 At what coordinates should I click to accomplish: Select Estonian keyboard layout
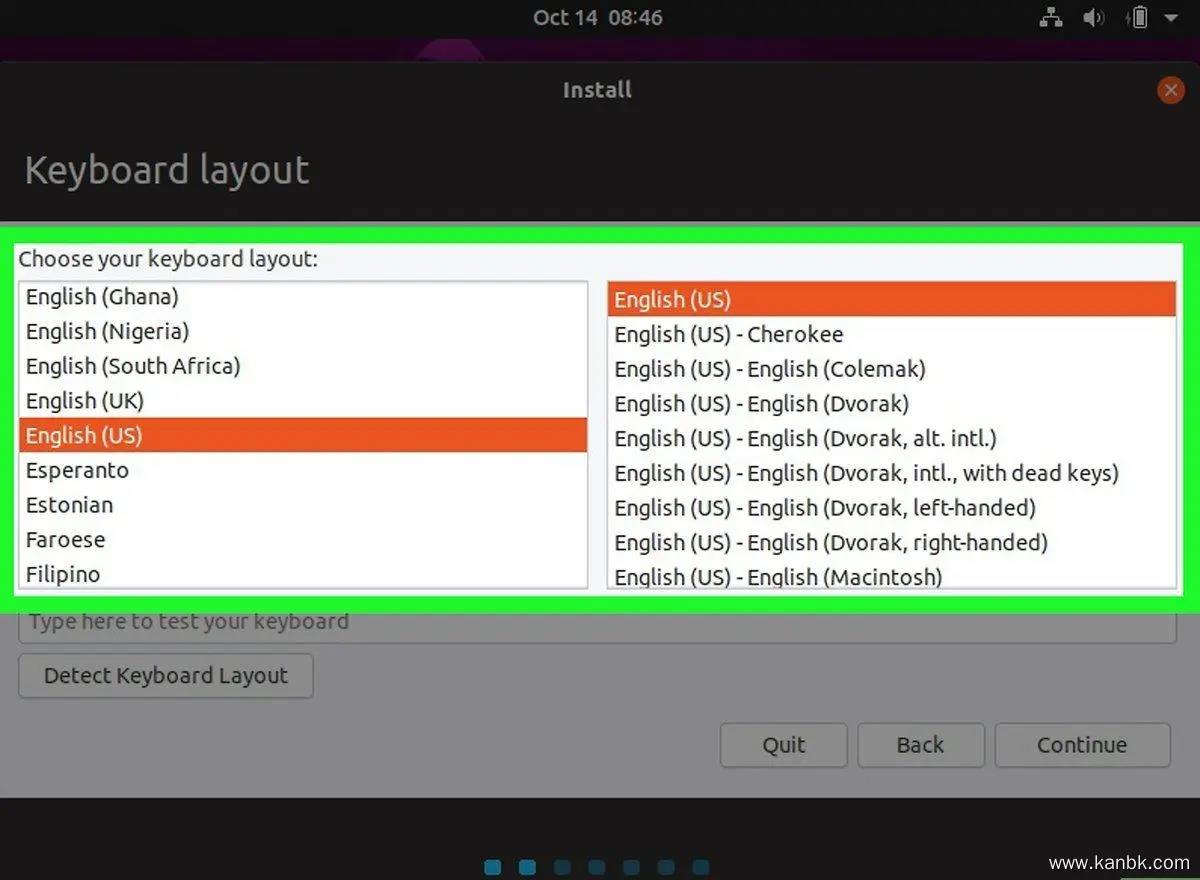[69, 505]
